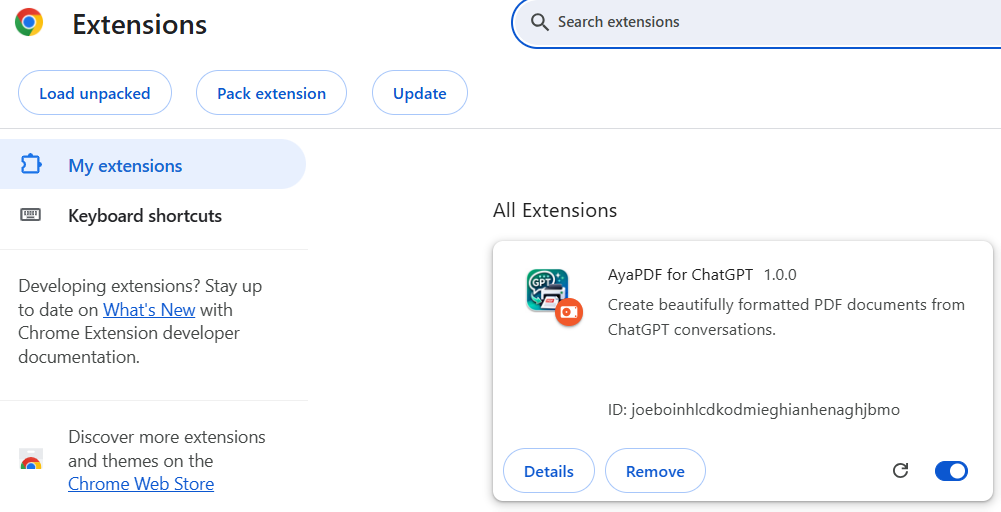The height and width of the screenshot is (512, 1001).
Task: Click the puzzle piece icon for My extensions
Action: tap(31, 165)
